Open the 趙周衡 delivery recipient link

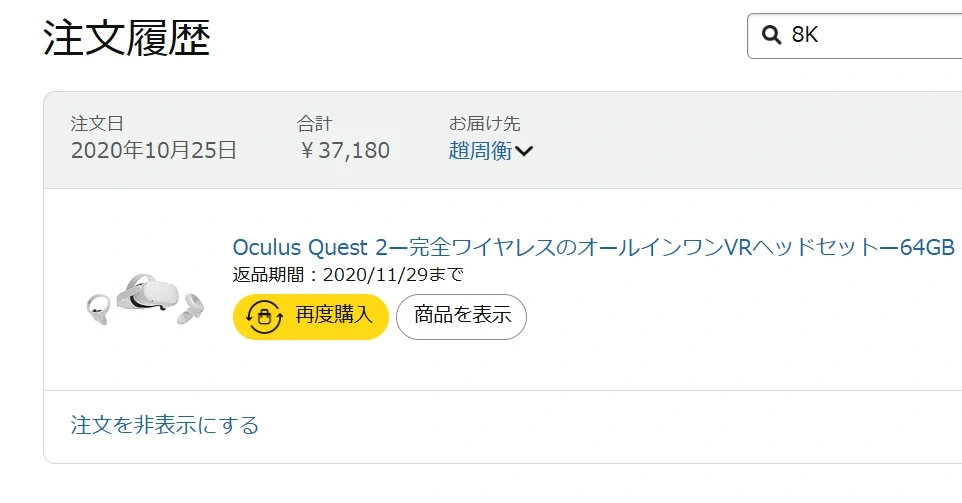[x=480, y=151]
